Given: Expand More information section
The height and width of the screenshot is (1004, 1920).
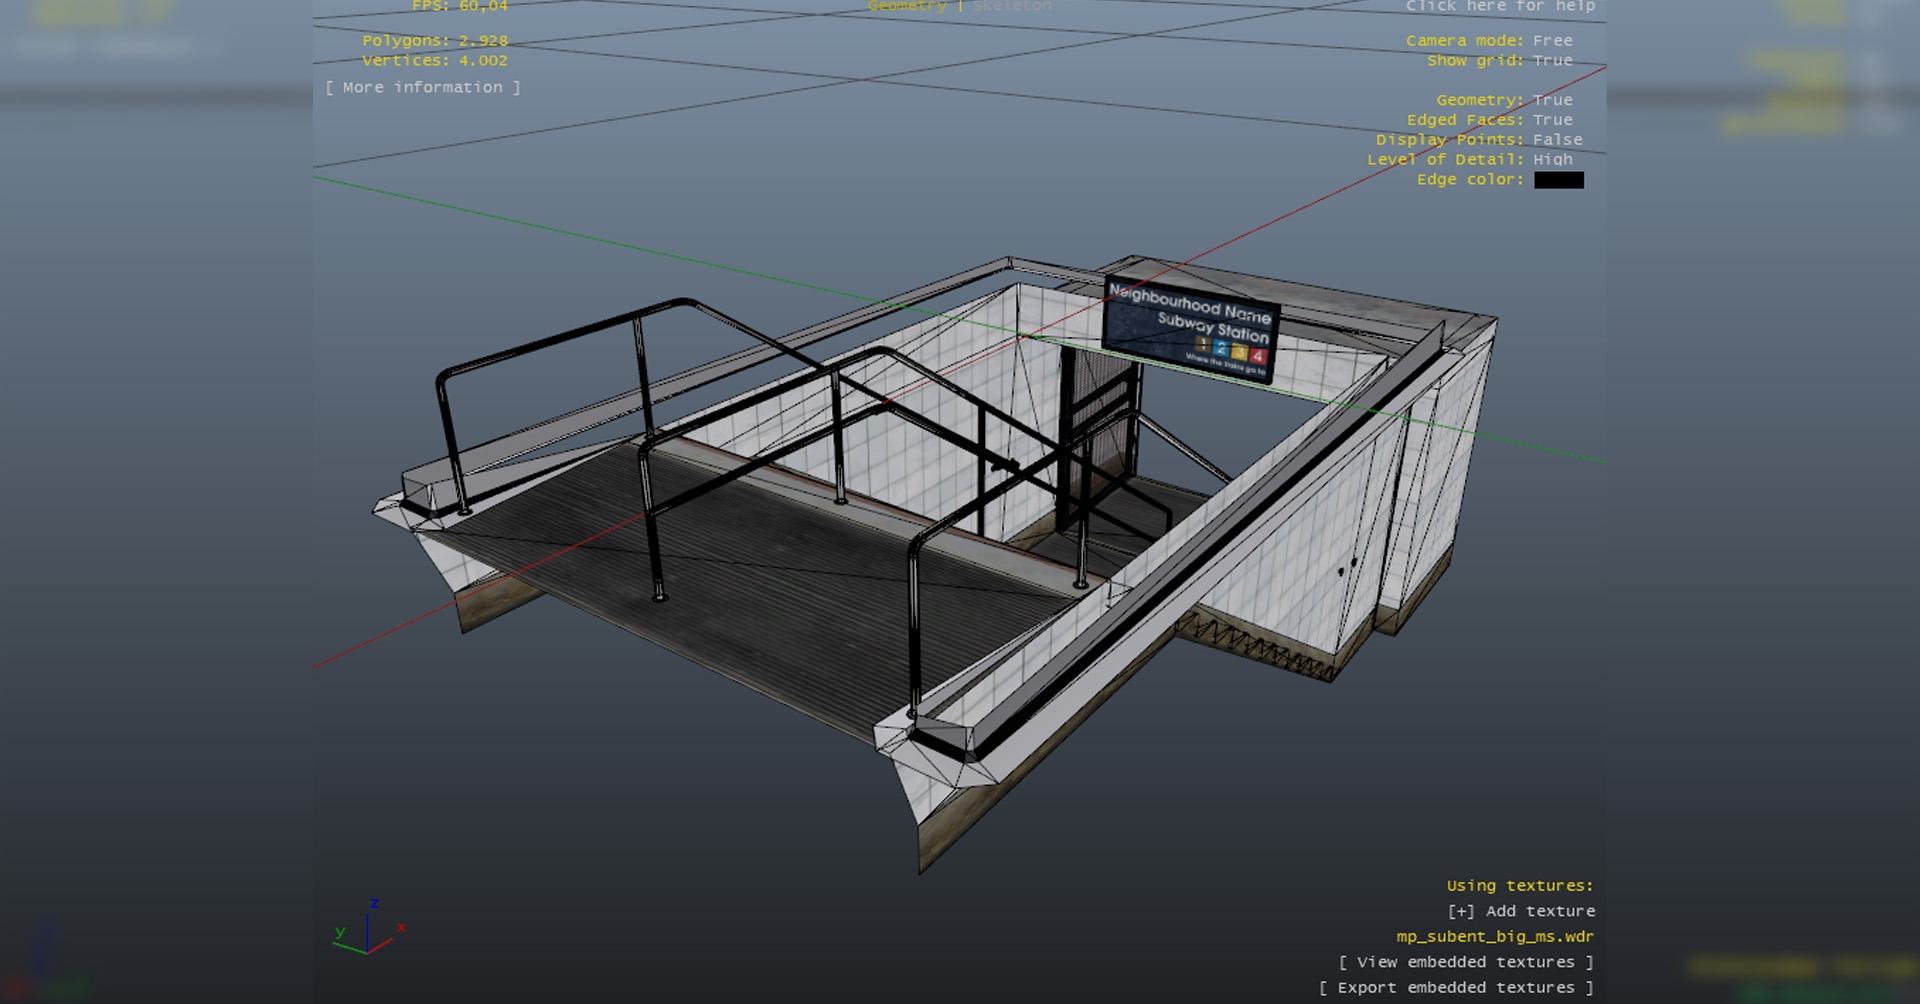Looking at the screenshot, I should [422, 88].
